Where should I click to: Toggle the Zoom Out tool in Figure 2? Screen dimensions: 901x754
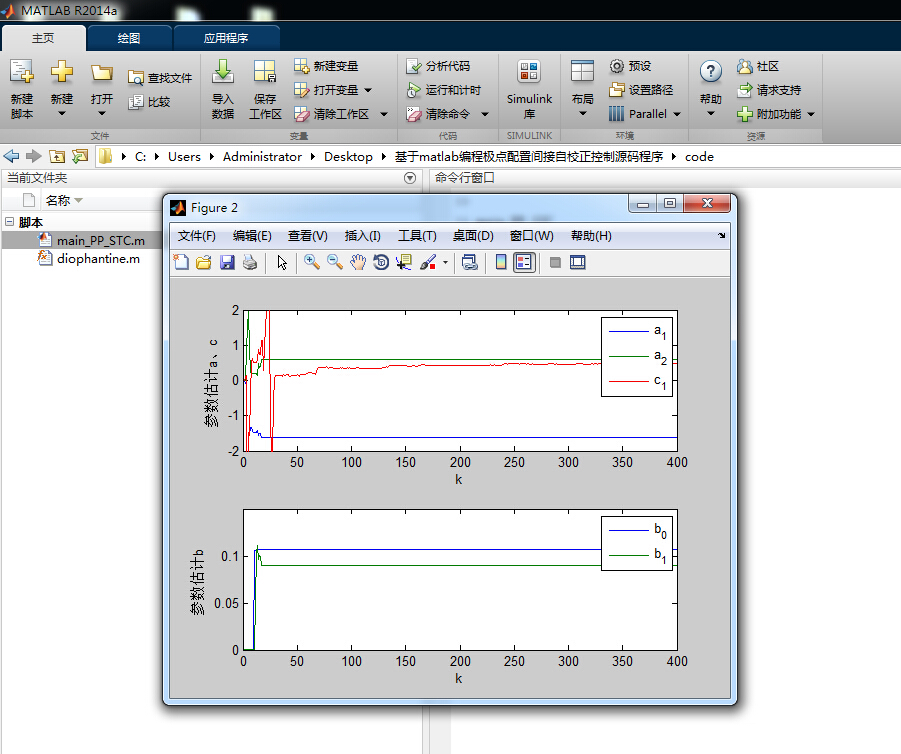334,263
